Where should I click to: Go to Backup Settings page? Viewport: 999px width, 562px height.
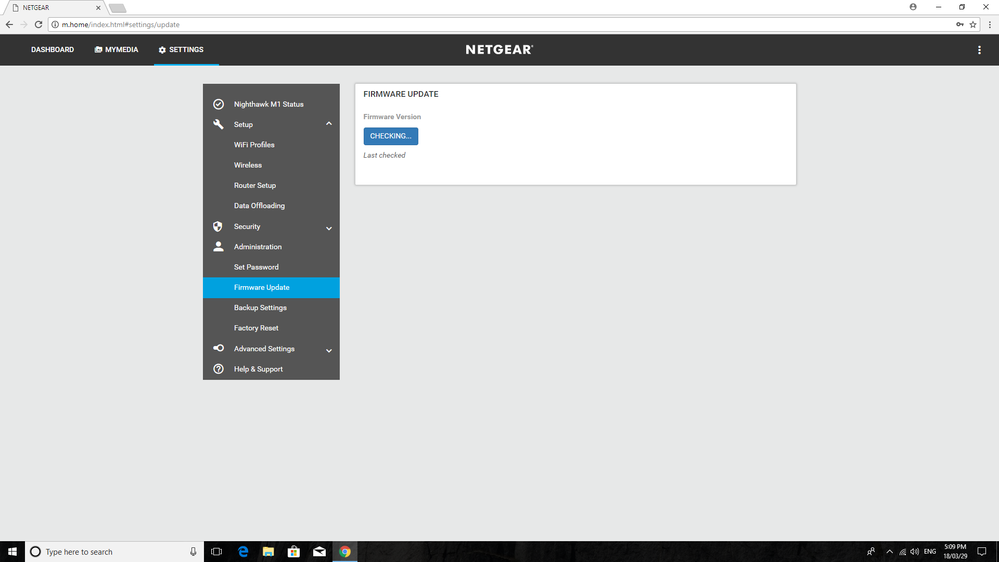tap(260, 308)
